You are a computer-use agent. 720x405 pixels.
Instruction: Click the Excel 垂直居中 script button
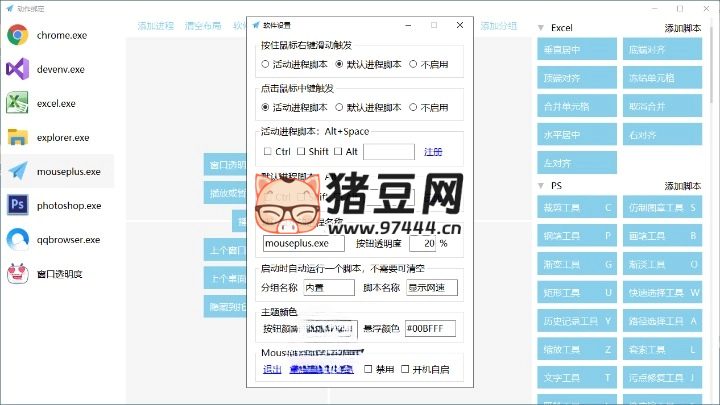coord(577,49)
